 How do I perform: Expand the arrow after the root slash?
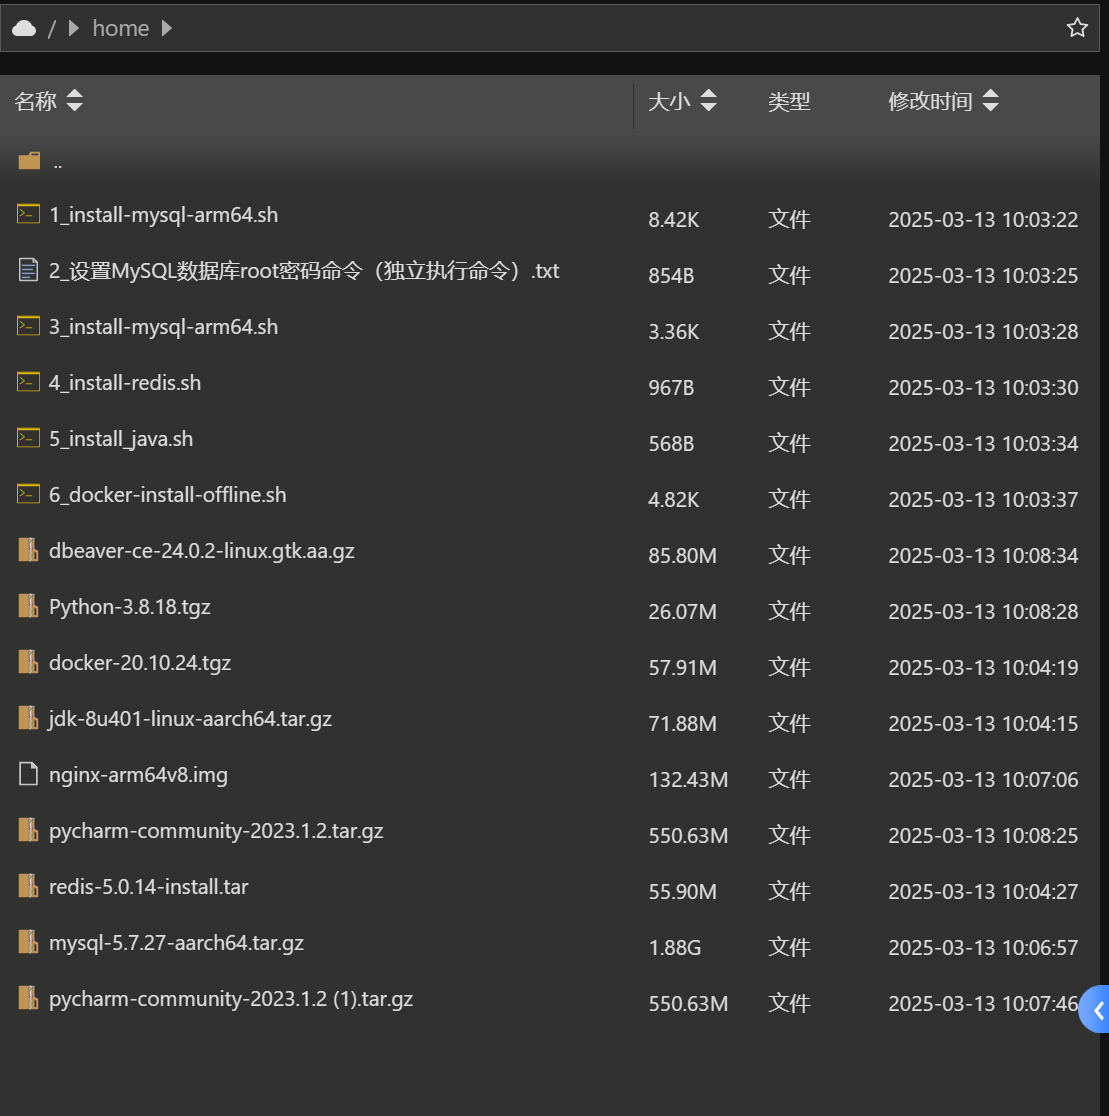[x=73, y=28]
